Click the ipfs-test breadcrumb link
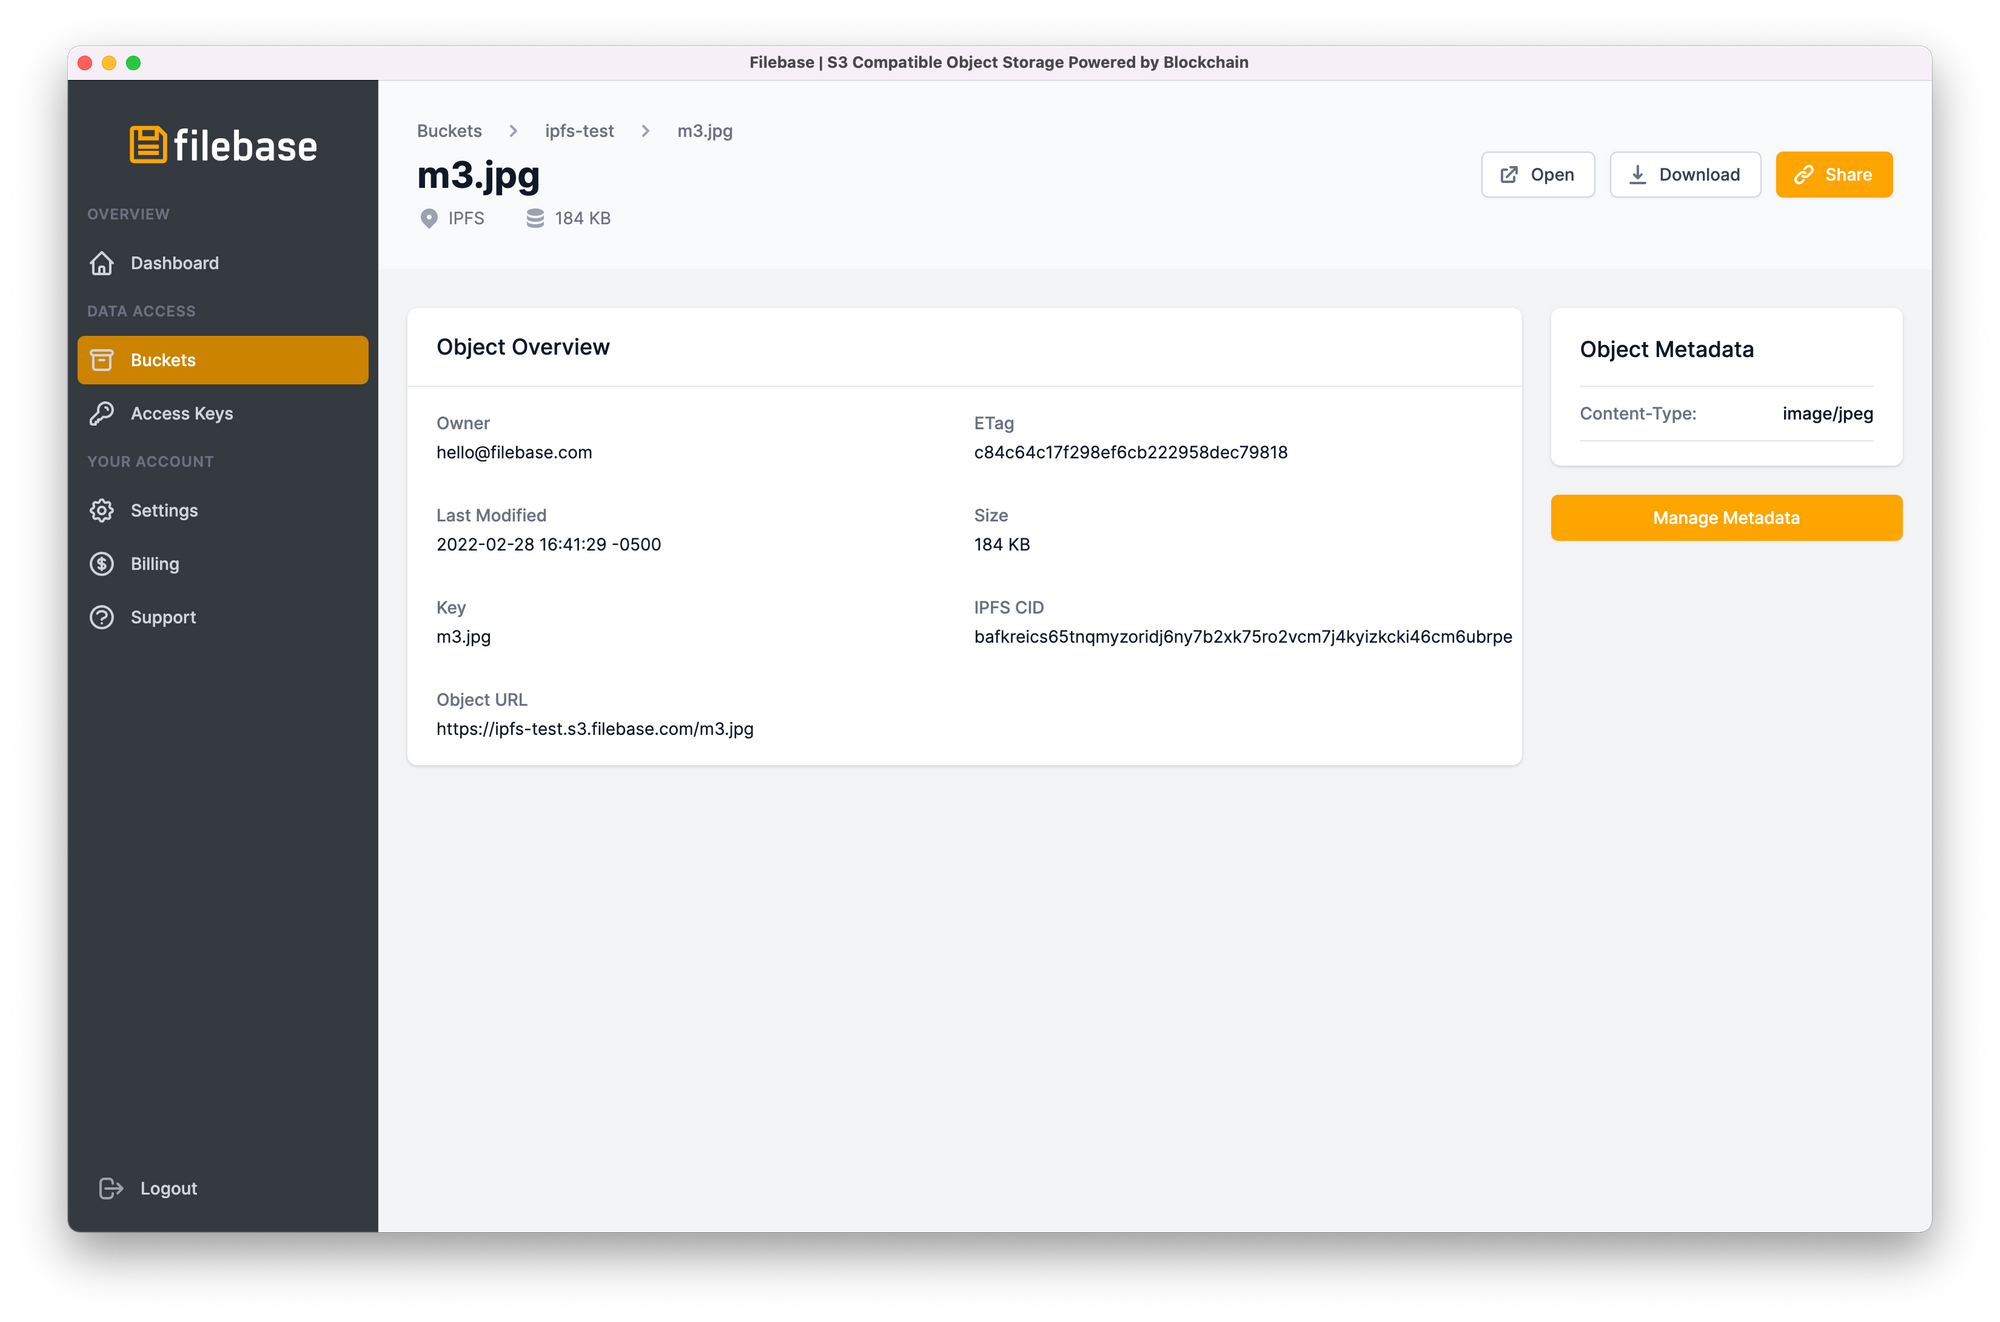The width and height of the screenshot is (2000, 1322). [577, 130]
